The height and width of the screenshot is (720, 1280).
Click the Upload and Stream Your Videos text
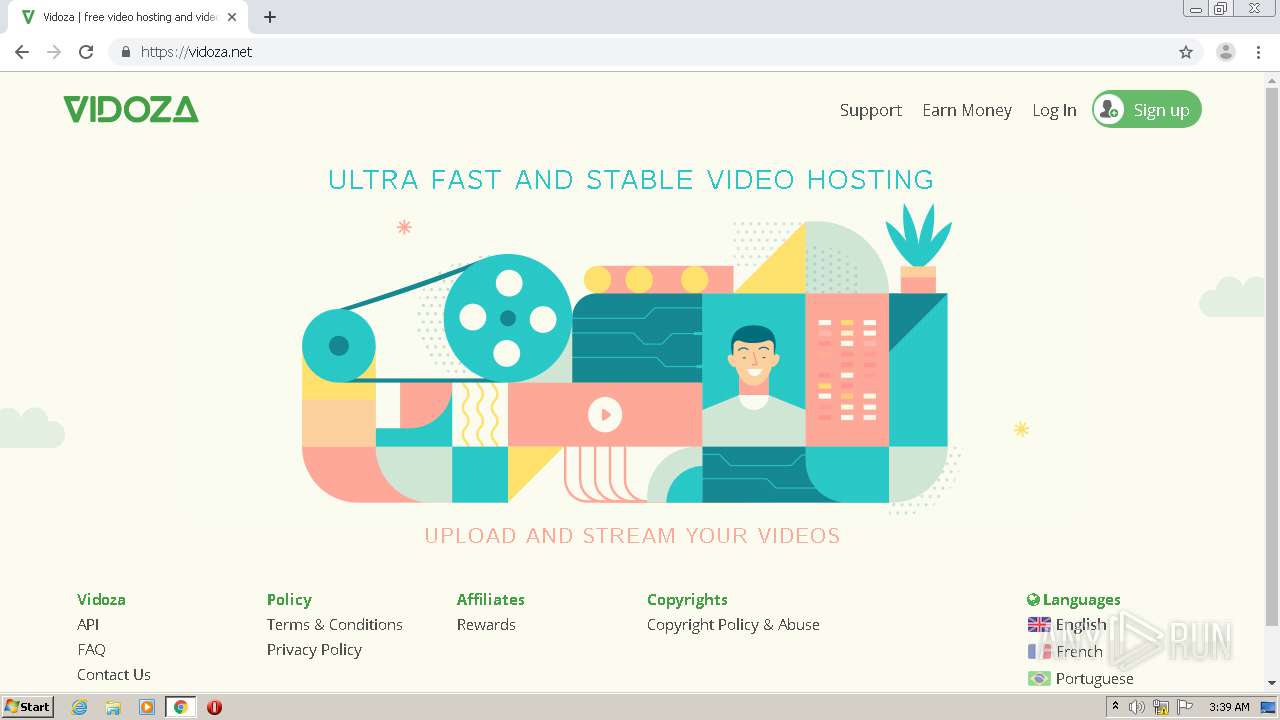(x=632, y=536)
